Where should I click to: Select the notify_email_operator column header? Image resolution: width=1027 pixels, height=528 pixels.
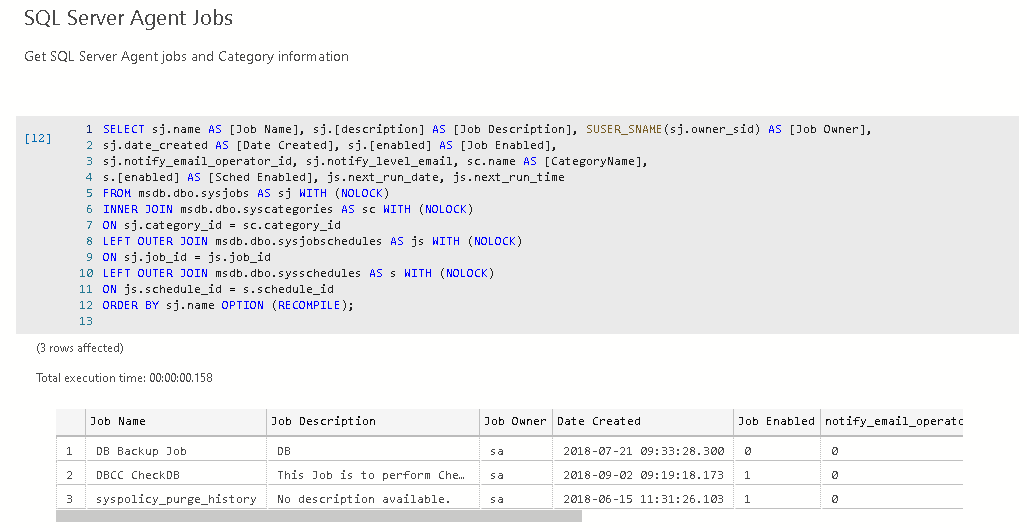[x=892, y=421]
